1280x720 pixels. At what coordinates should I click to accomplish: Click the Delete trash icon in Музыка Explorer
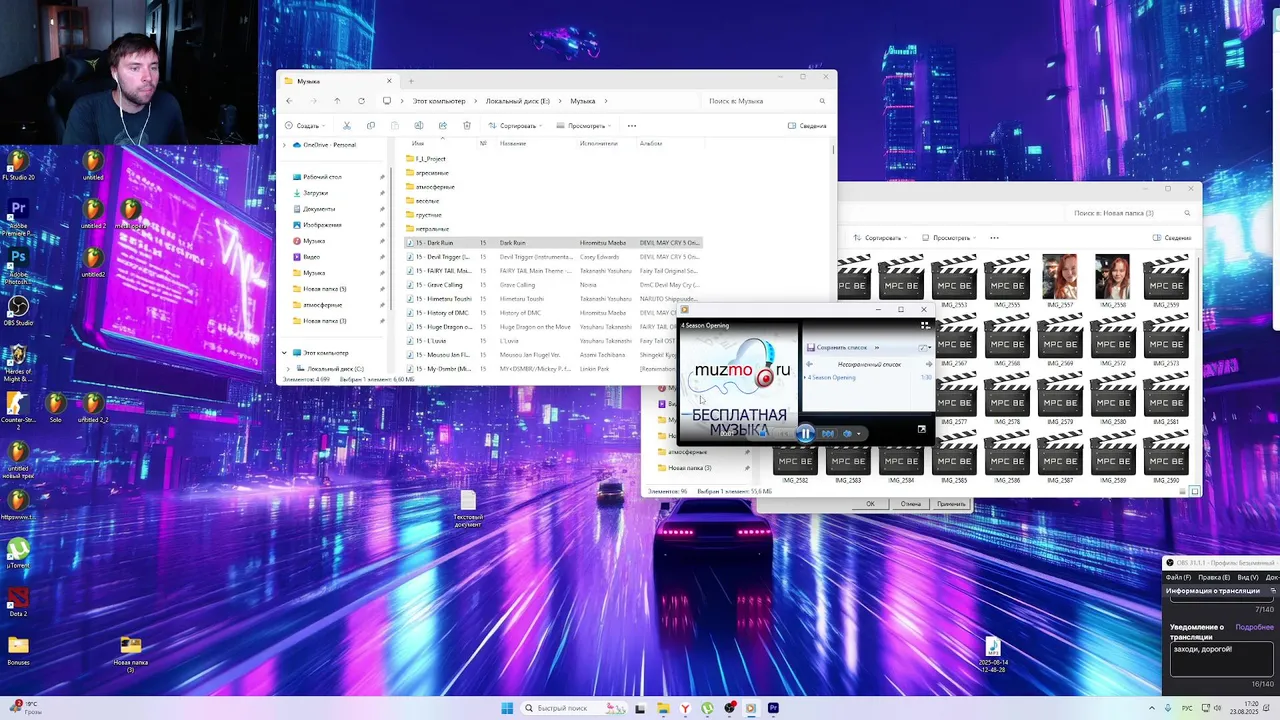[x=467, y=126]
